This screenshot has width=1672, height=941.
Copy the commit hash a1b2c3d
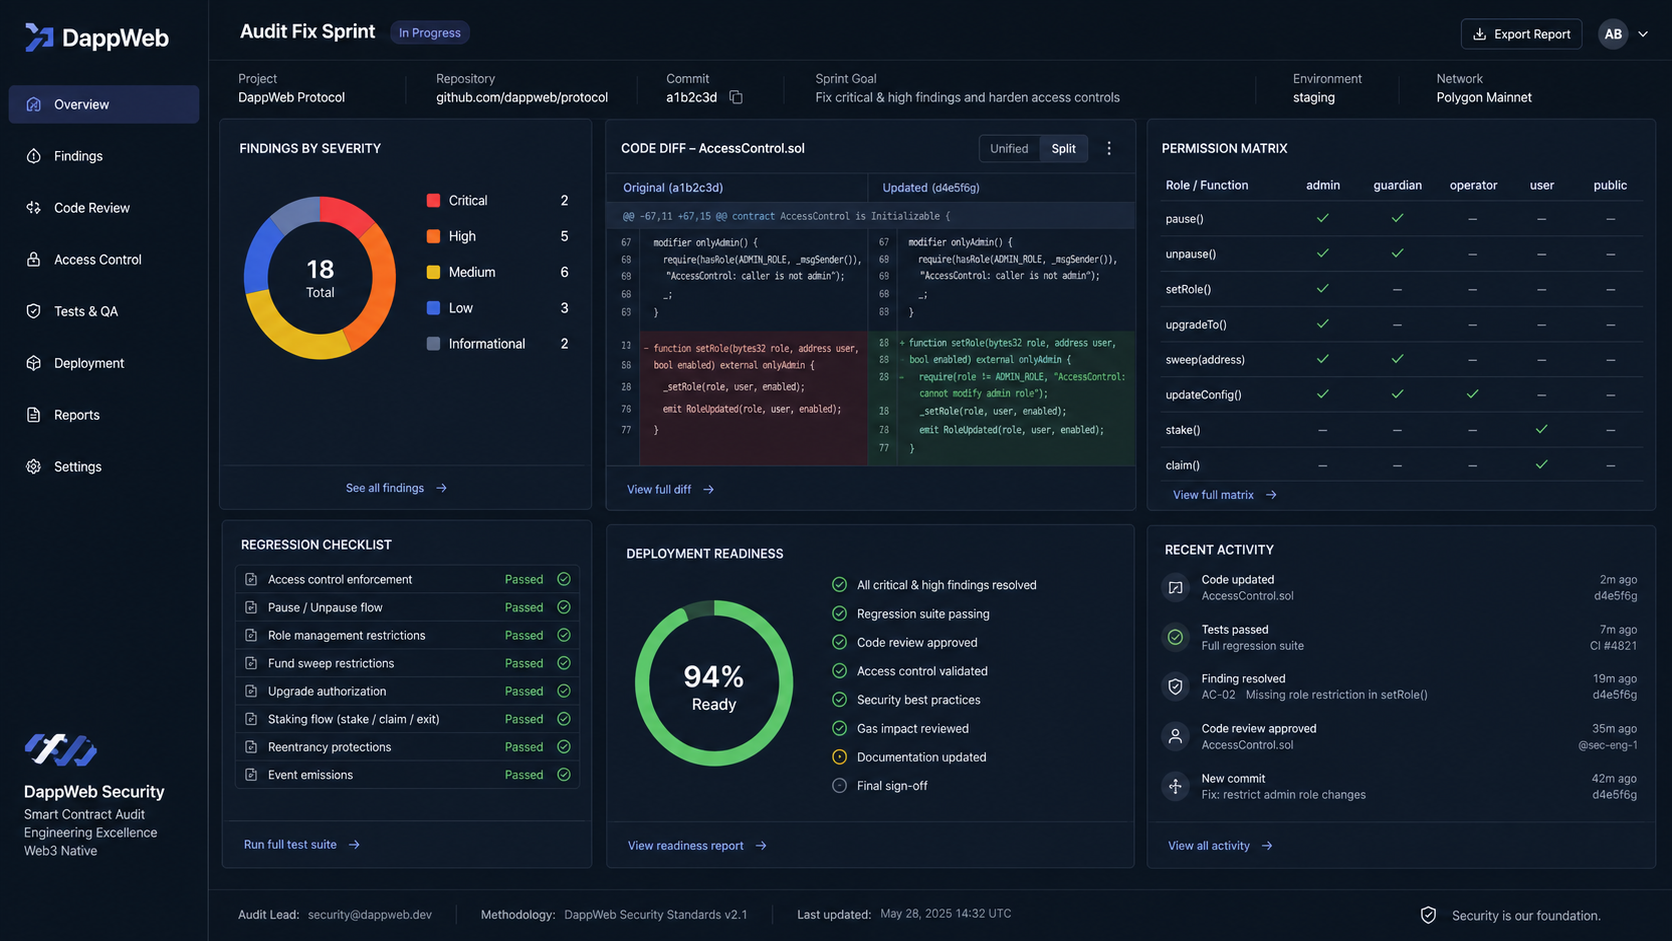736,97
